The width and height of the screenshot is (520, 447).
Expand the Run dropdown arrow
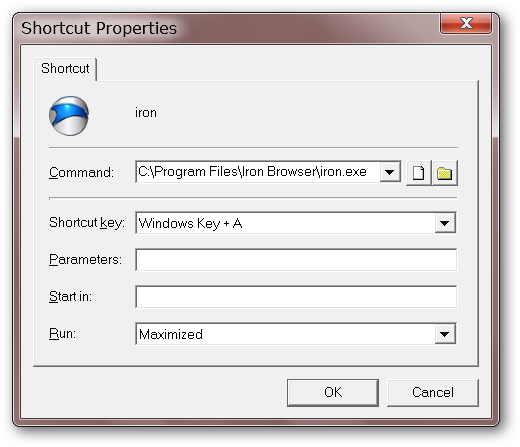[445, 334]
